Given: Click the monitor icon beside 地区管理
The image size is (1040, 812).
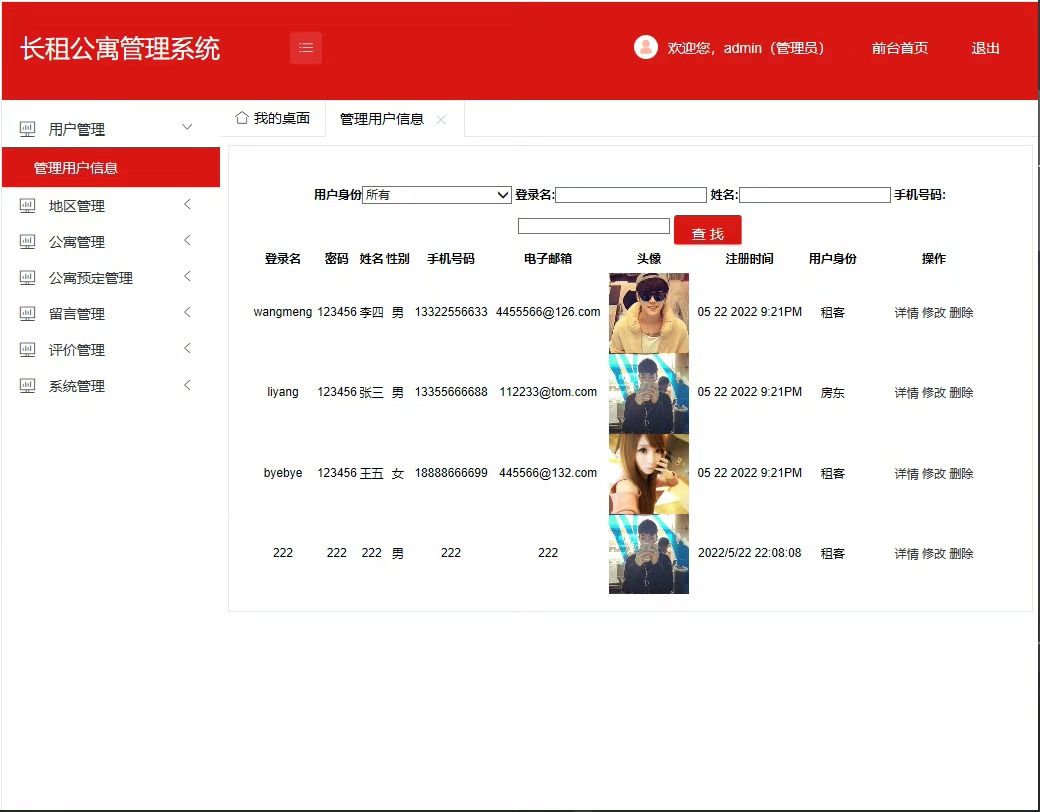Looking at the screenshot, I should click(x=27, y=206).
